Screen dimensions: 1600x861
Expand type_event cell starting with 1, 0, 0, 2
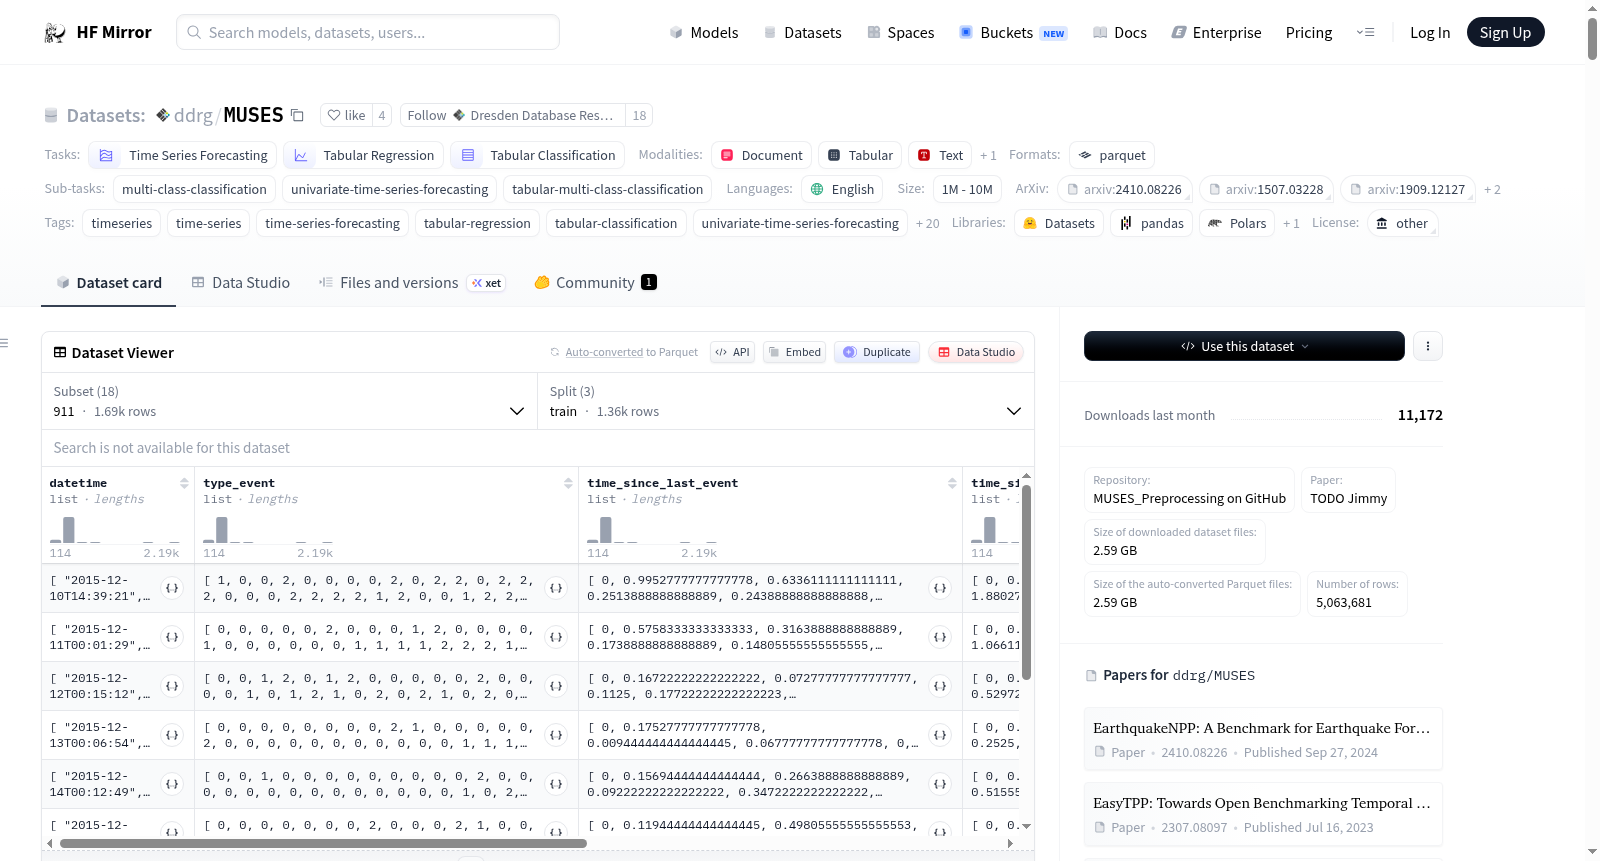[x=556, y=588]
